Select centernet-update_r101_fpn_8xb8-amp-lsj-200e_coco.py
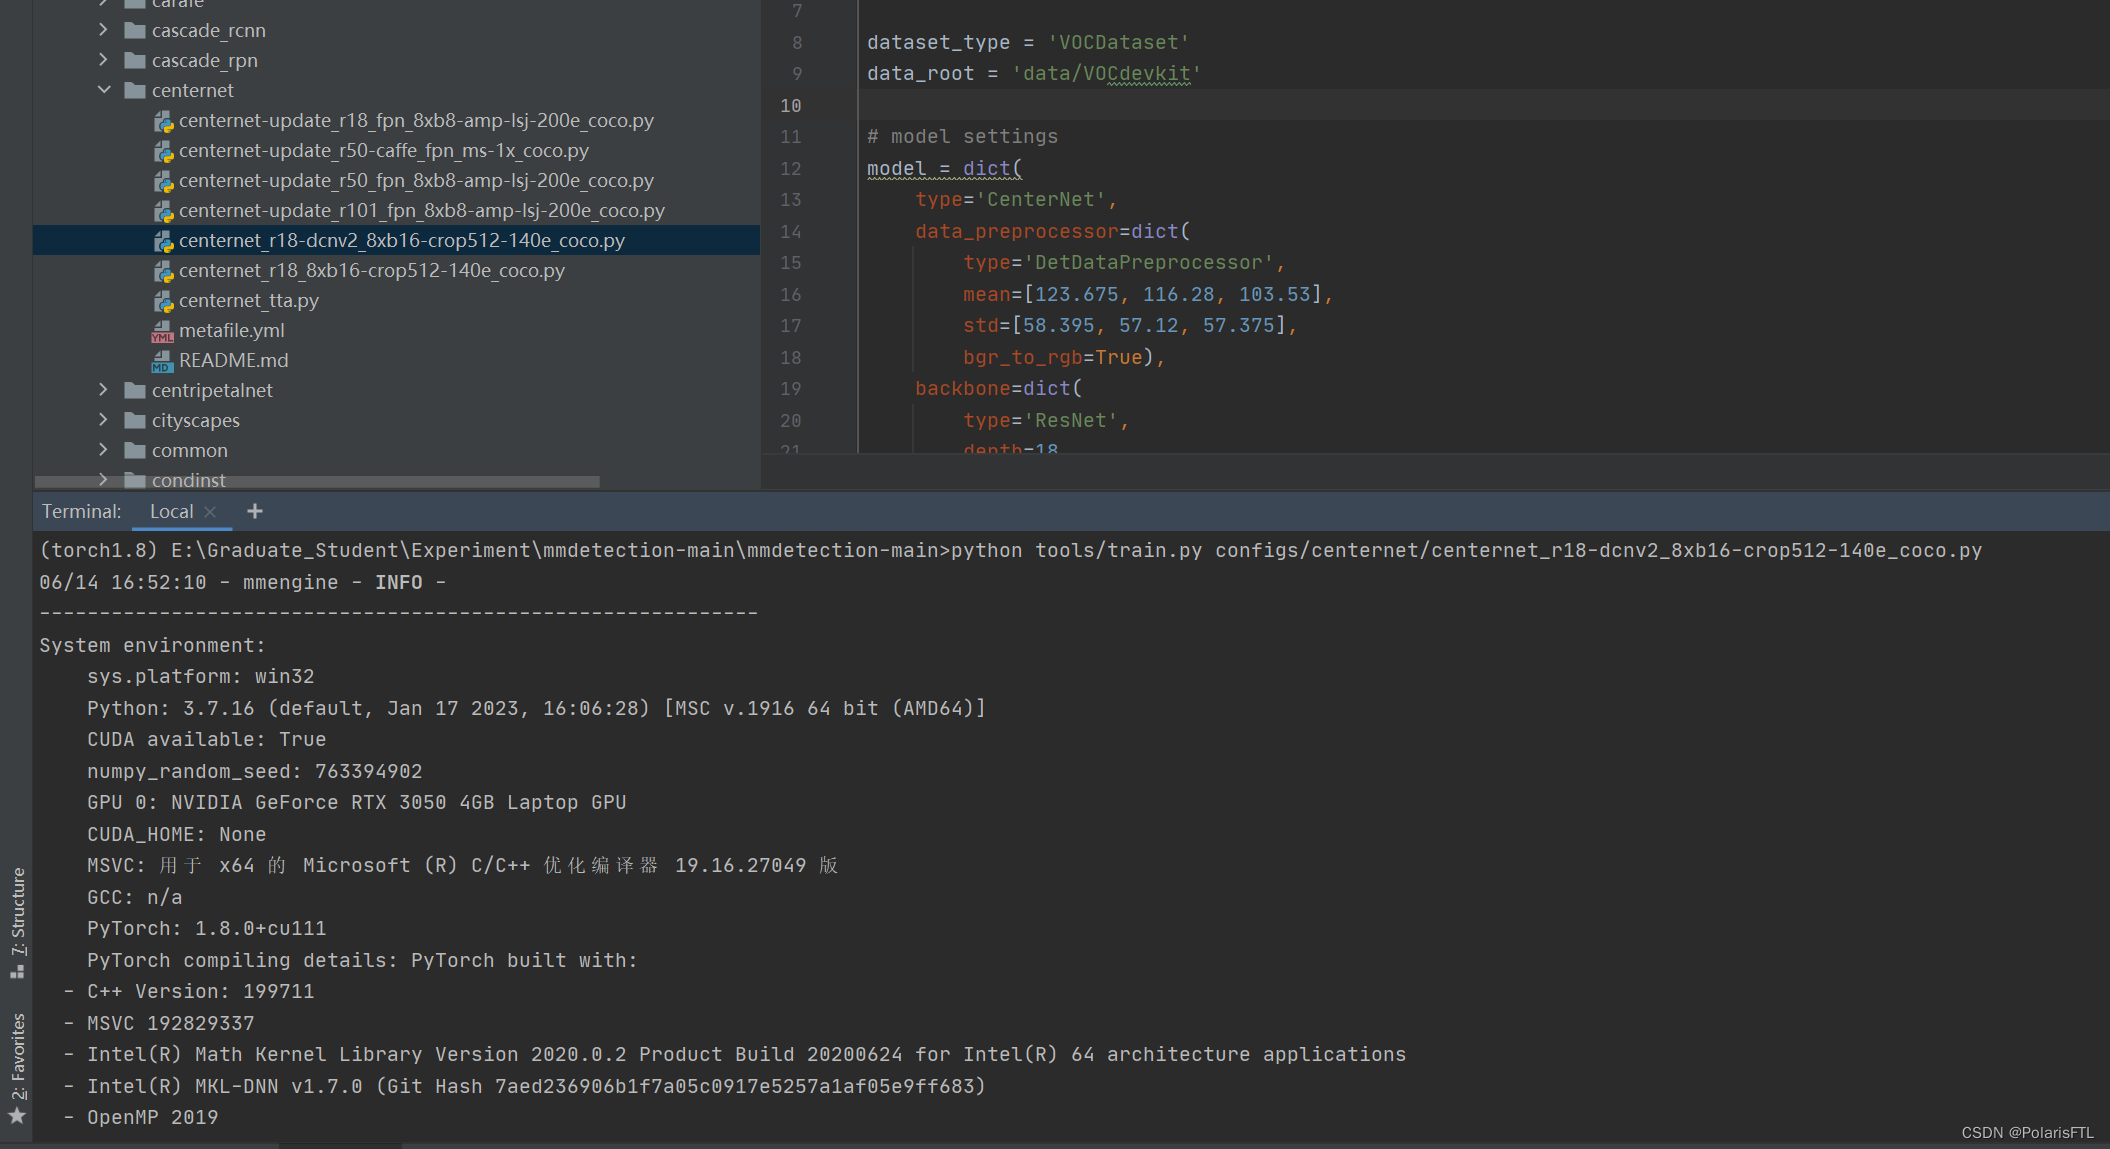Viewport: 2110px width, 1149px height. click(x=421, y=211)
